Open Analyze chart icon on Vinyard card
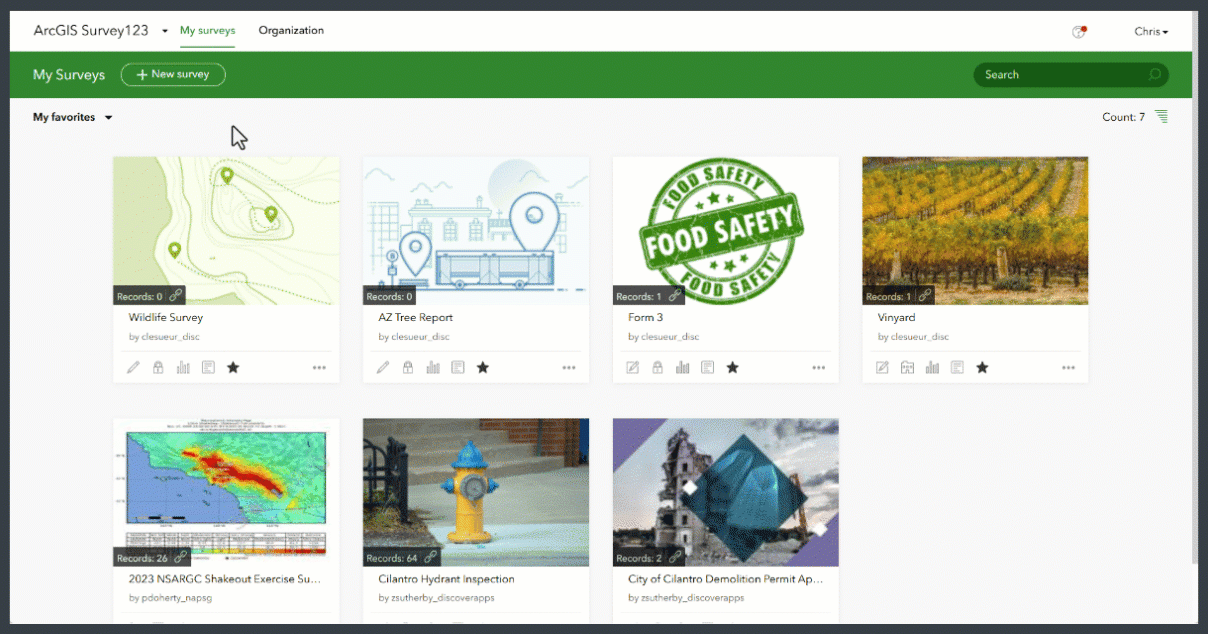The width and height of the screenshot is (1208, 634). coord(933,368)
